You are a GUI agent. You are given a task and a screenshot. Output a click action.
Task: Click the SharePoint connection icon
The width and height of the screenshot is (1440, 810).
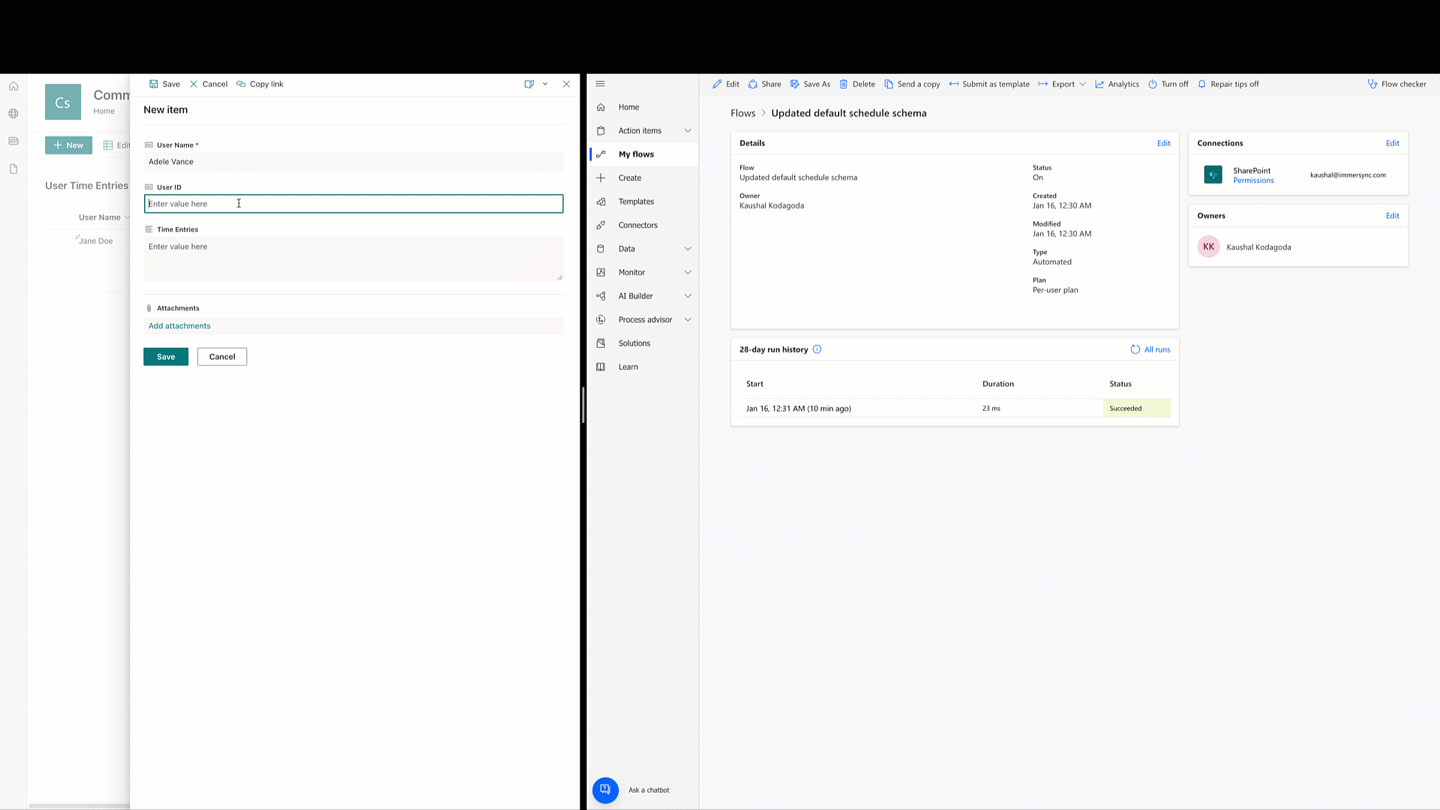tap(1213, 175)
